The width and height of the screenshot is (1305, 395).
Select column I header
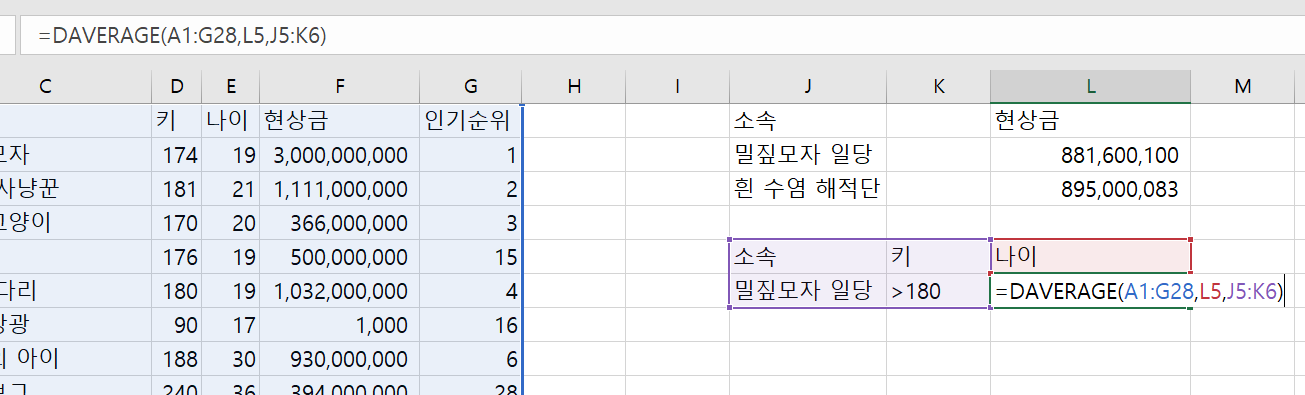tap(677, 87)
